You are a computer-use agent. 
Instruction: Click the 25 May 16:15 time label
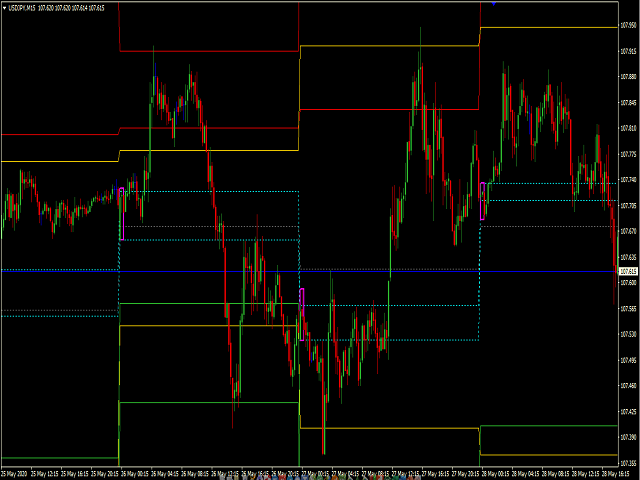[75, 474]
